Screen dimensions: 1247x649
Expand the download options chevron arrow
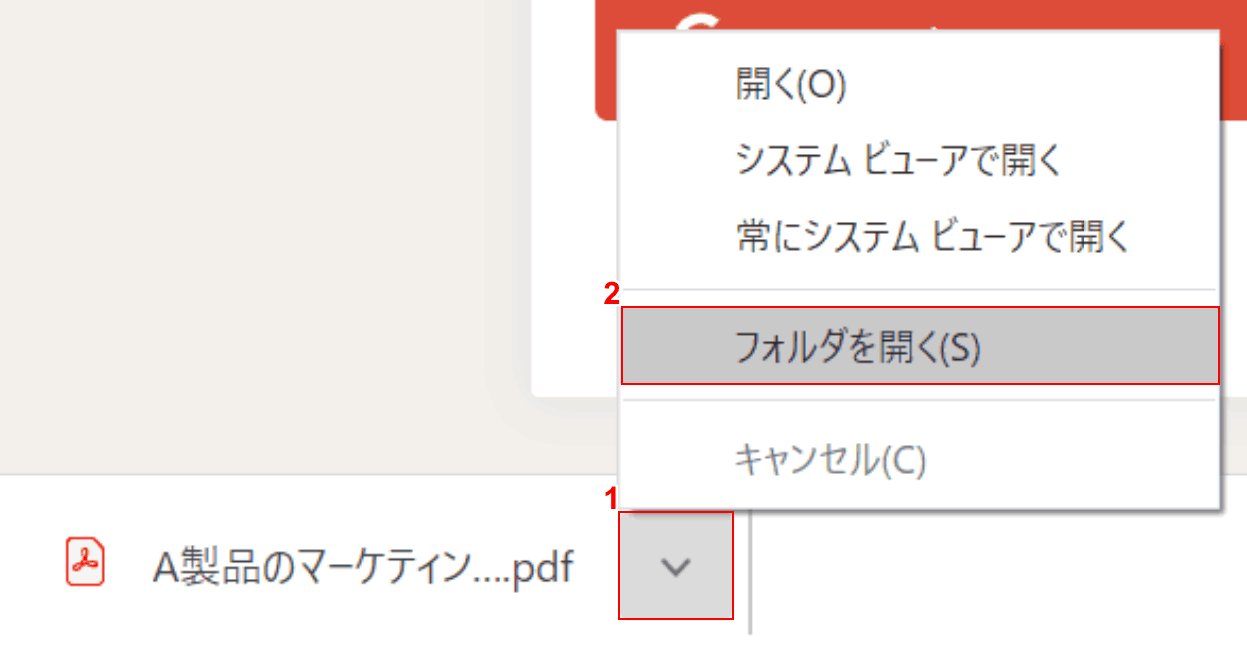click(676, 566)
